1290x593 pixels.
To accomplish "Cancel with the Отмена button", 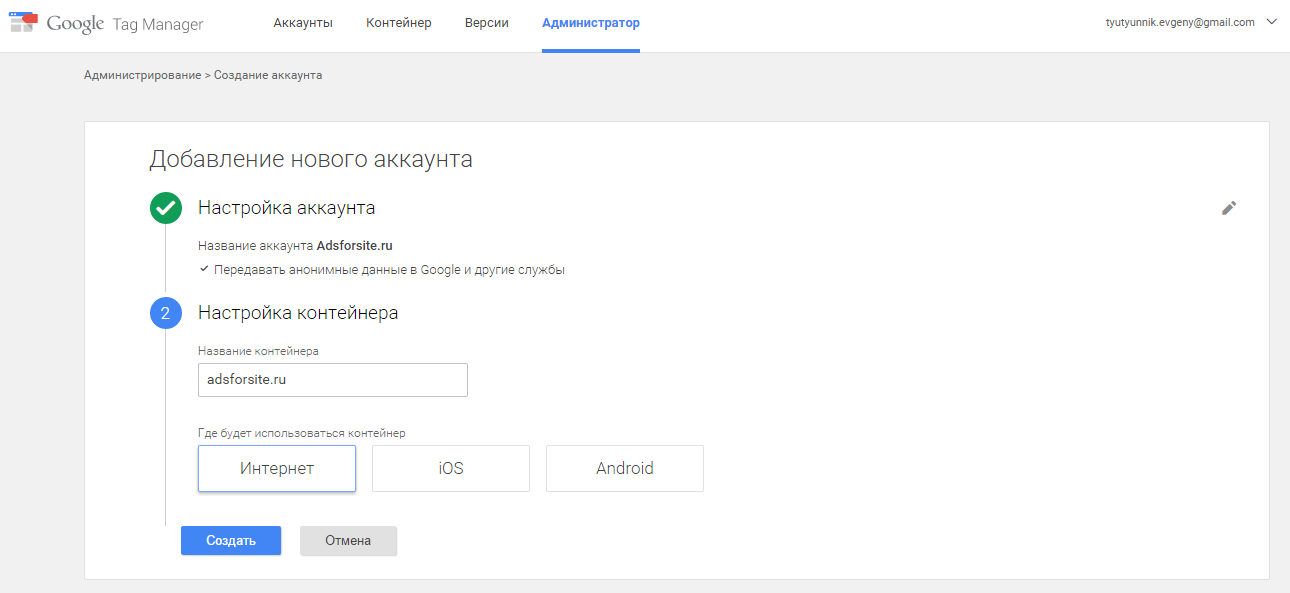I will [348, 540].
